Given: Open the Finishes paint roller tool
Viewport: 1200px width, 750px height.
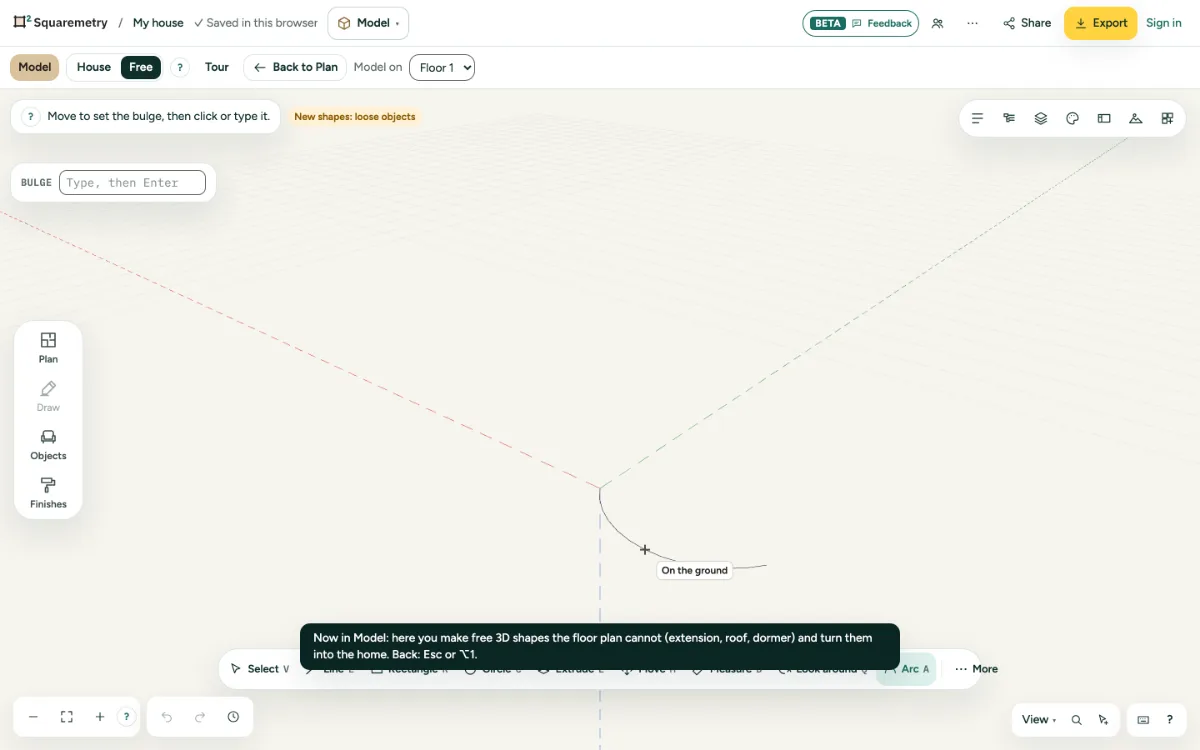Looking at the screenshot, I should tap(48, 493).
